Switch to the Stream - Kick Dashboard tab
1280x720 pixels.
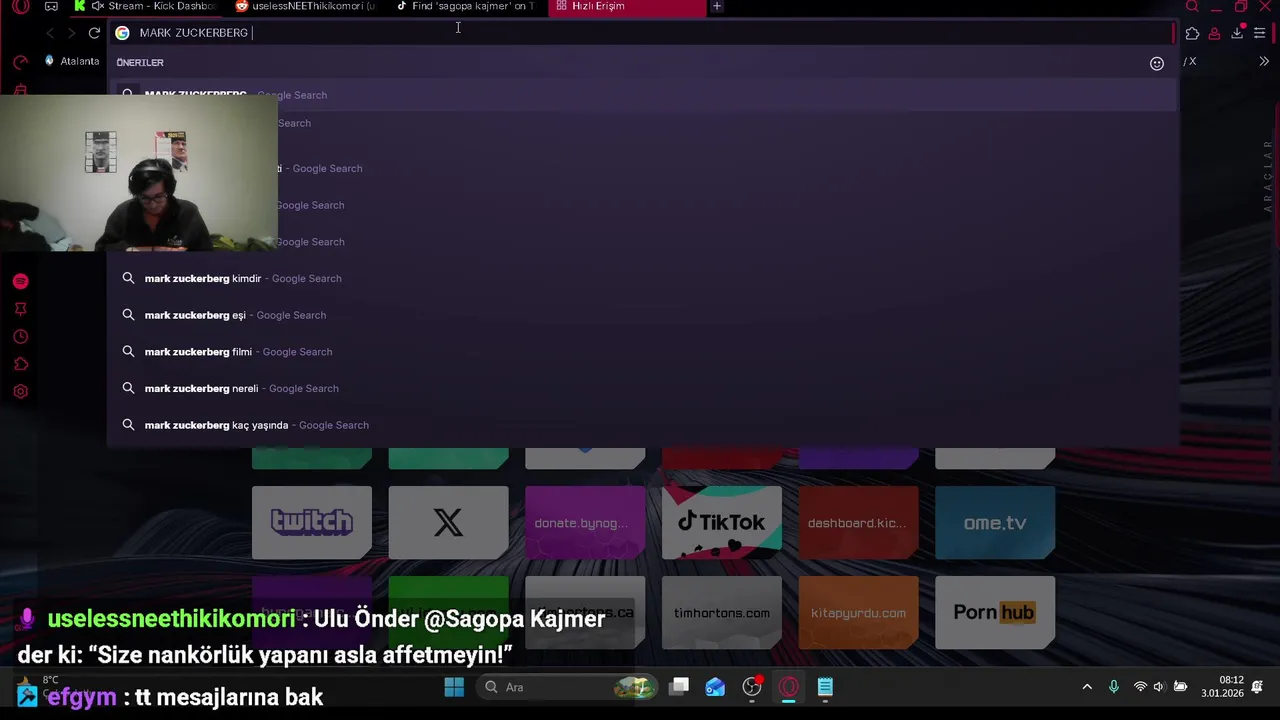pyautogui.click(x=148, y=6)
